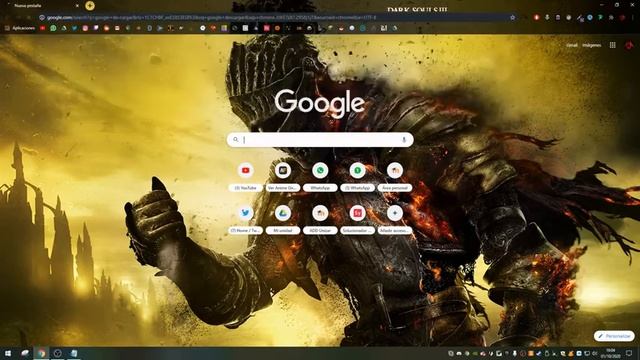This screenshot has height=360, width=640.
Task: Click the Añadir acceso directo plus button
Action: click(x=395, y=213)
